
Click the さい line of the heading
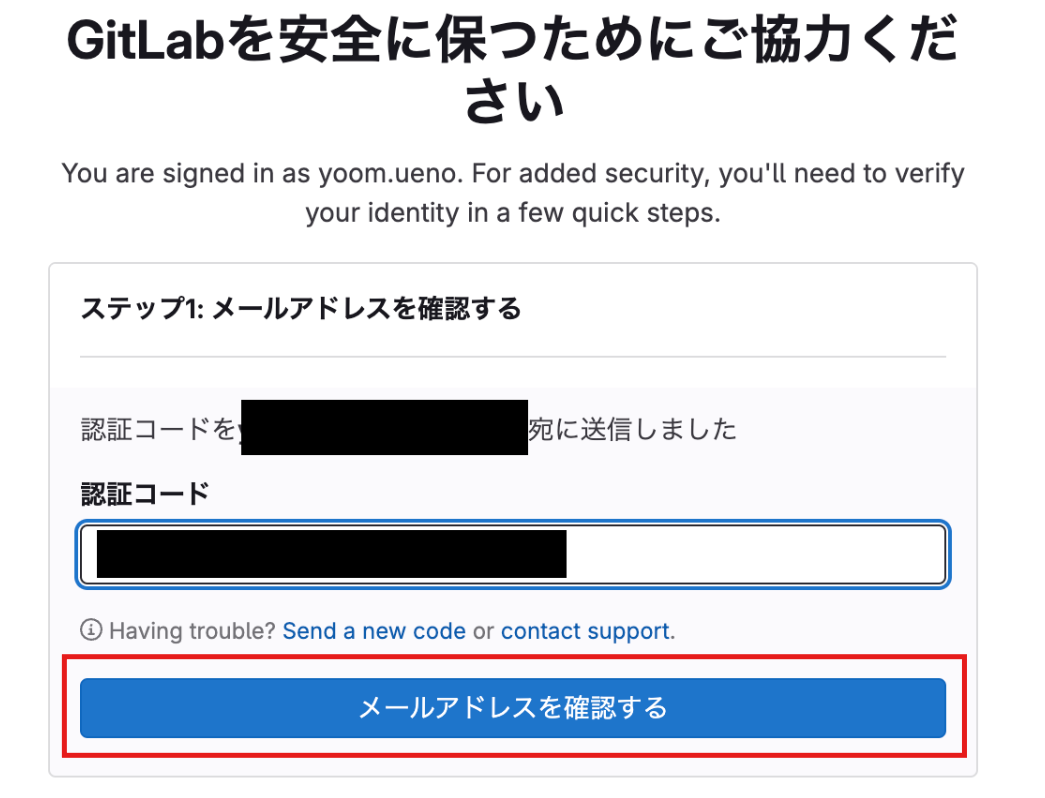point(514,104)
